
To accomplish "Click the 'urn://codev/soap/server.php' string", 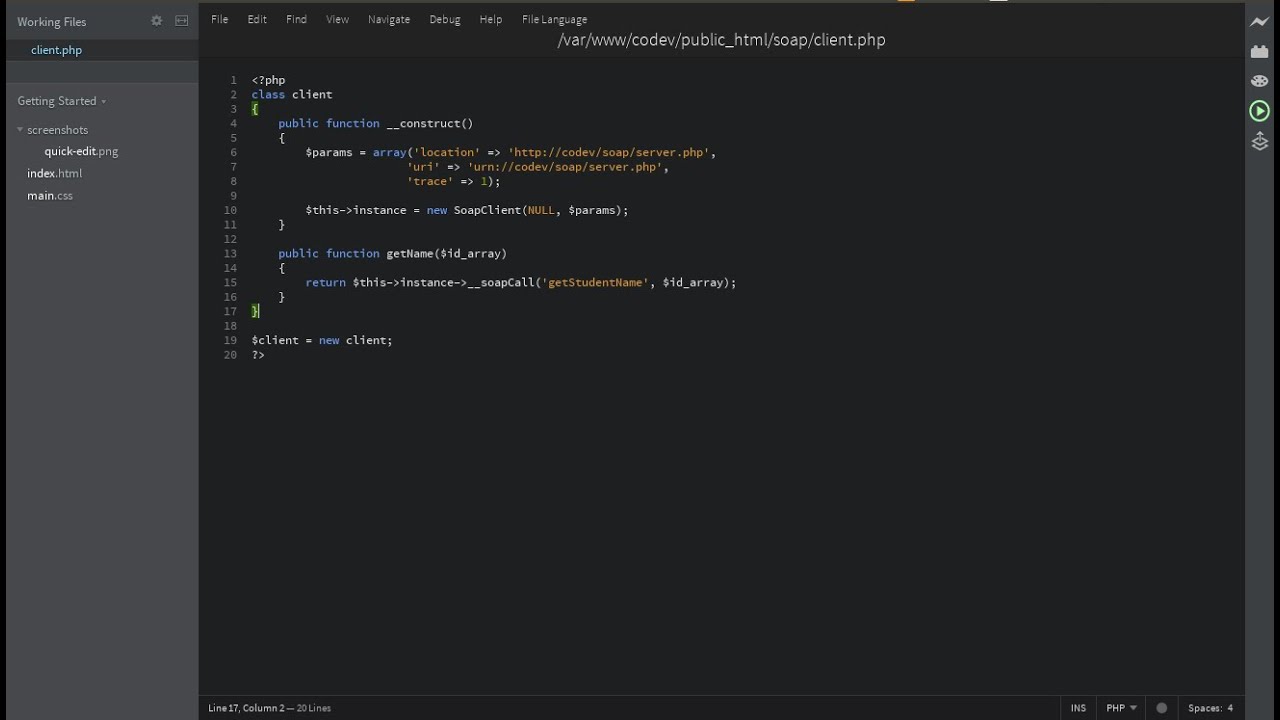I will click(565, 167).
